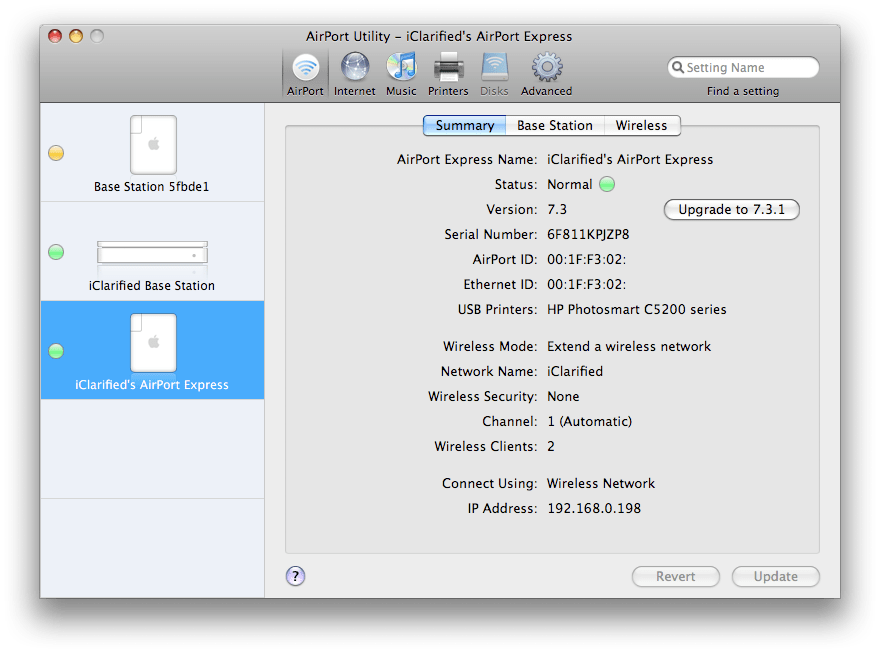Viewport: 880px width, 653px height.
Task: Select the AirPort icon in the toolbar
Action: 304,68
